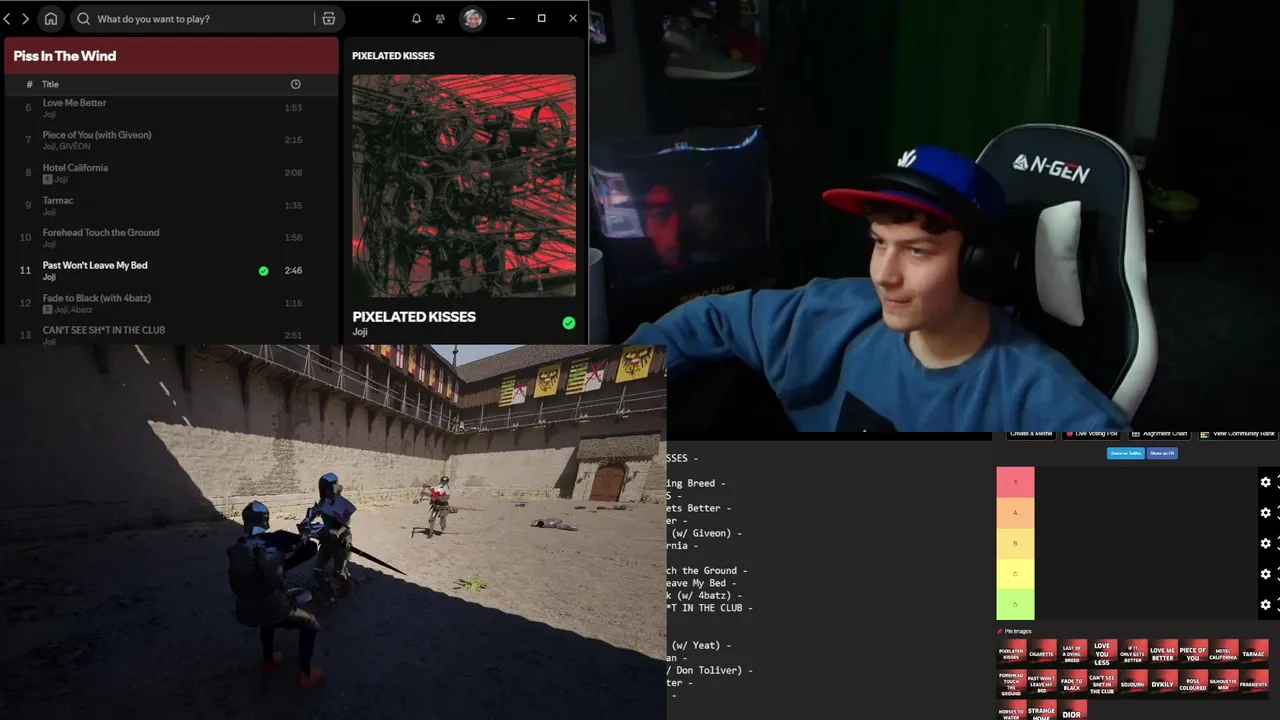Click View Community Rank
The image size is (1280, 720).
(x=1238, y=434)
